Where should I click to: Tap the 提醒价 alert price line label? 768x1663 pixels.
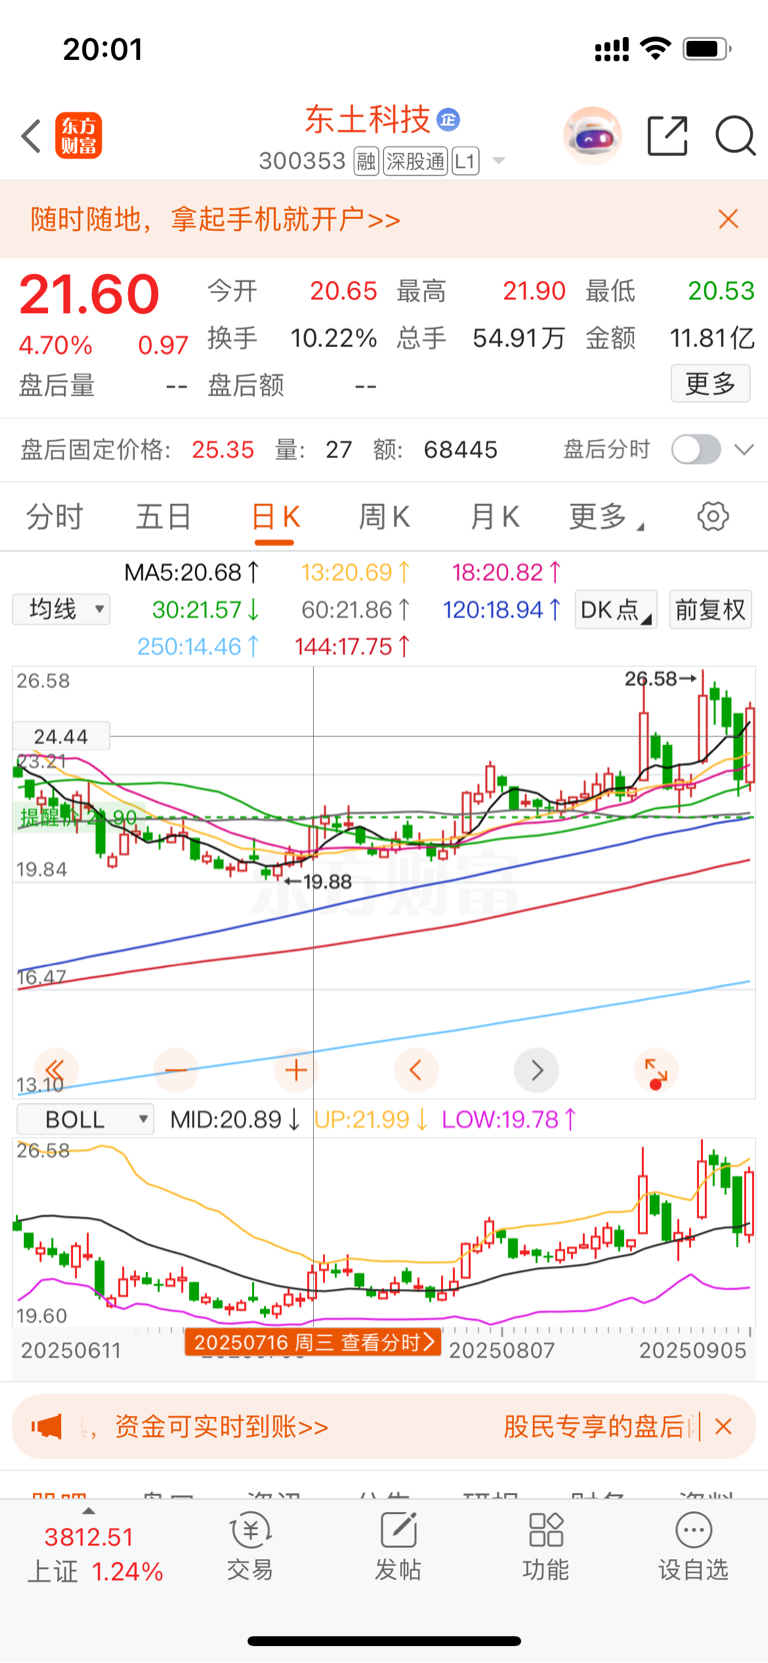click(79, 818)
